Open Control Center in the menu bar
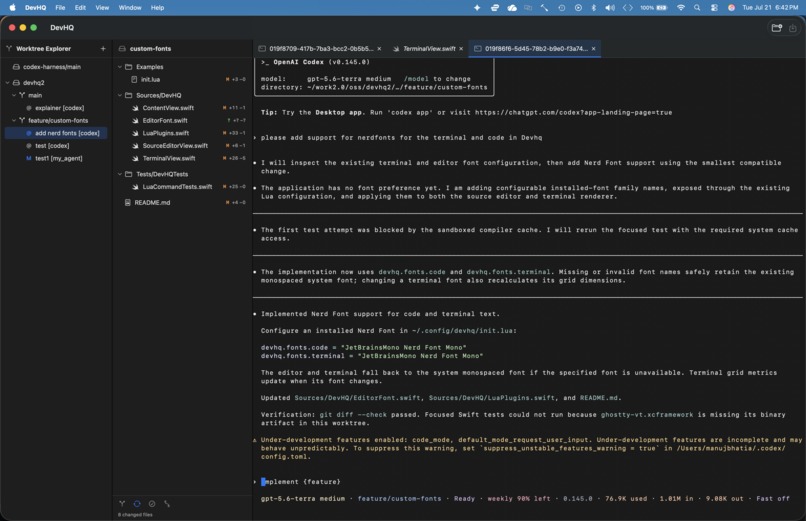 714,8
